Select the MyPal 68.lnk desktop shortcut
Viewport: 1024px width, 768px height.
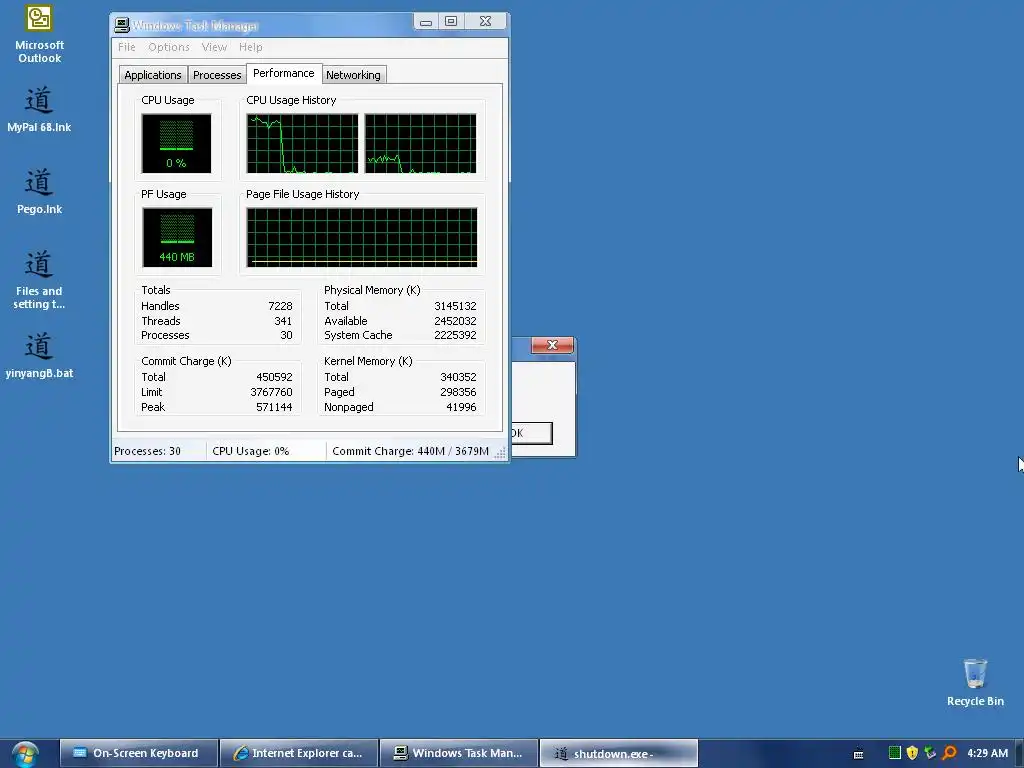click(x=39, y=110)
